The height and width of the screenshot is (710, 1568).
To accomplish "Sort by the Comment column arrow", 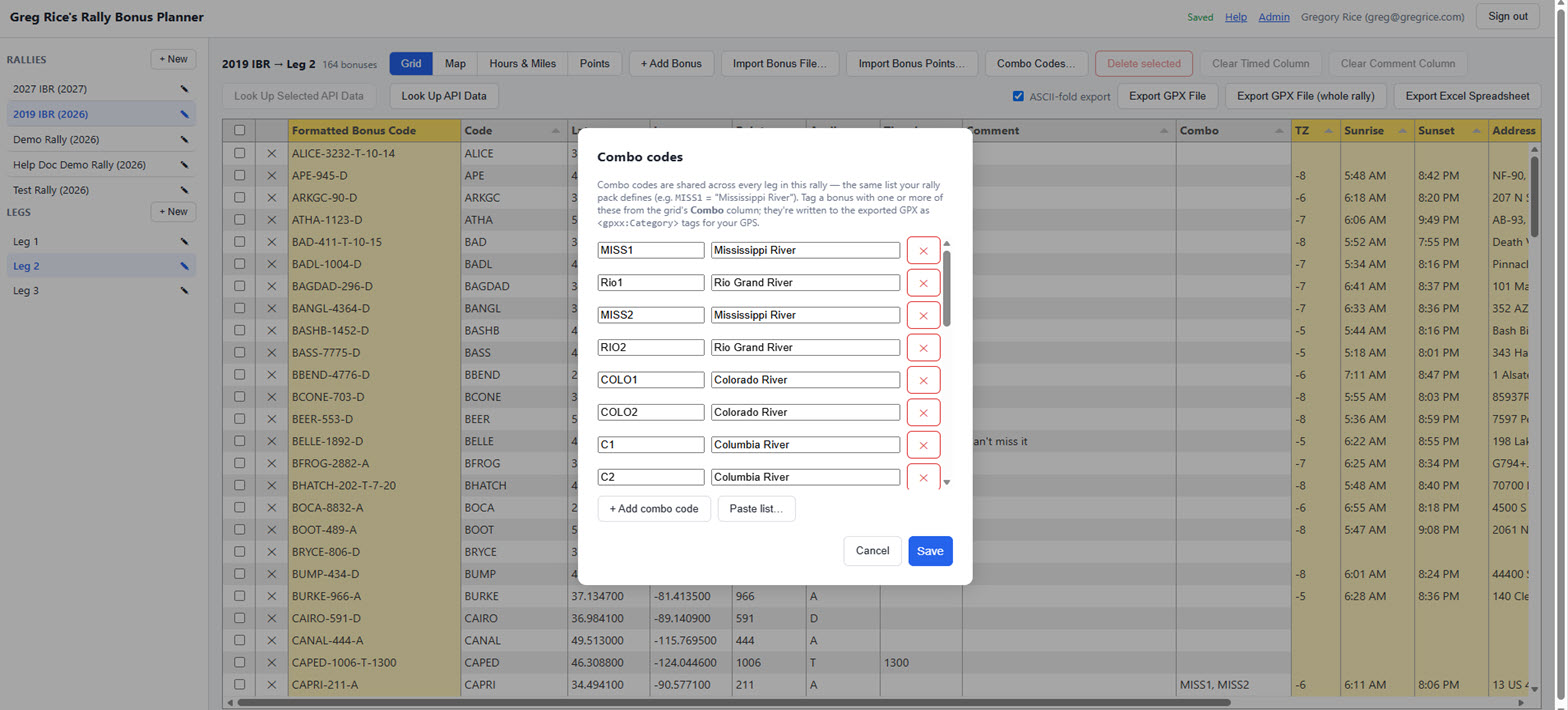I will tap(1165, 131).
